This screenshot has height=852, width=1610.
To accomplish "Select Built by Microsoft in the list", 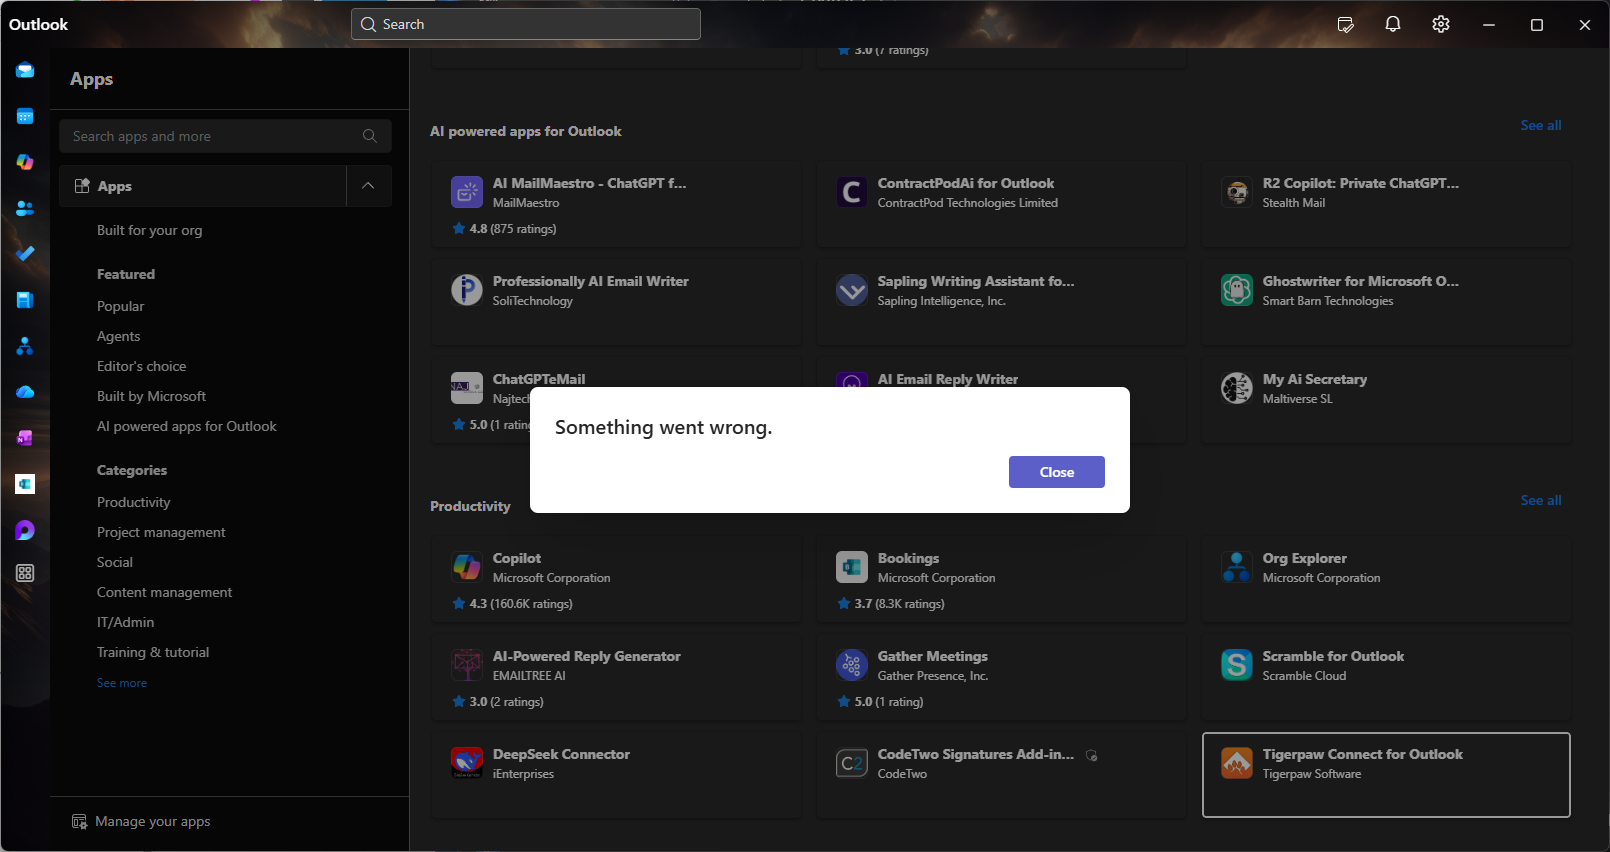I will (151, 396).
